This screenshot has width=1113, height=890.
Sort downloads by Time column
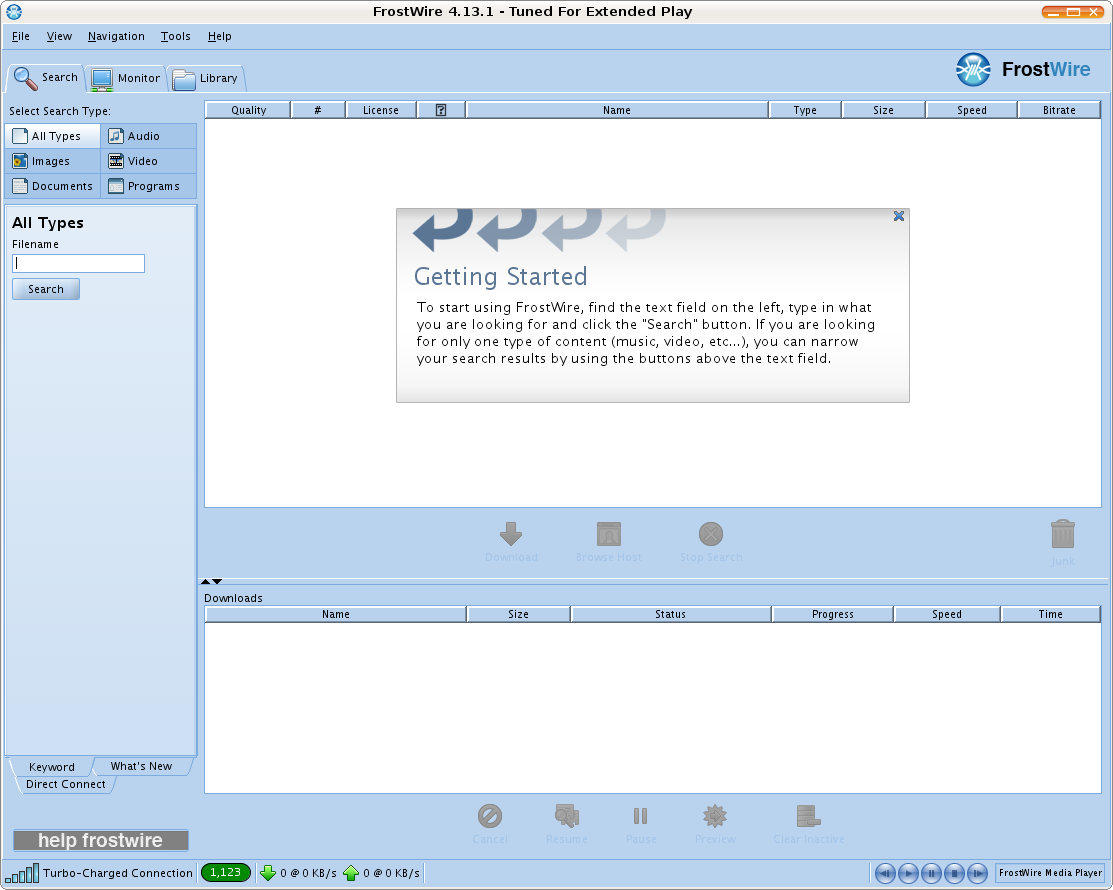(1051, 614)
